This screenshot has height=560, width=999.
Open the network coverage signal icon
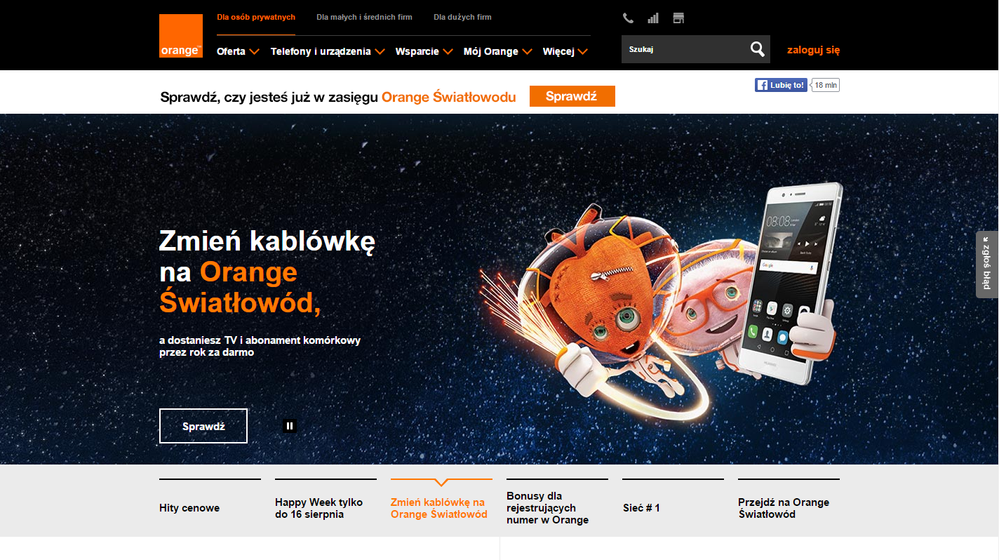653,18
